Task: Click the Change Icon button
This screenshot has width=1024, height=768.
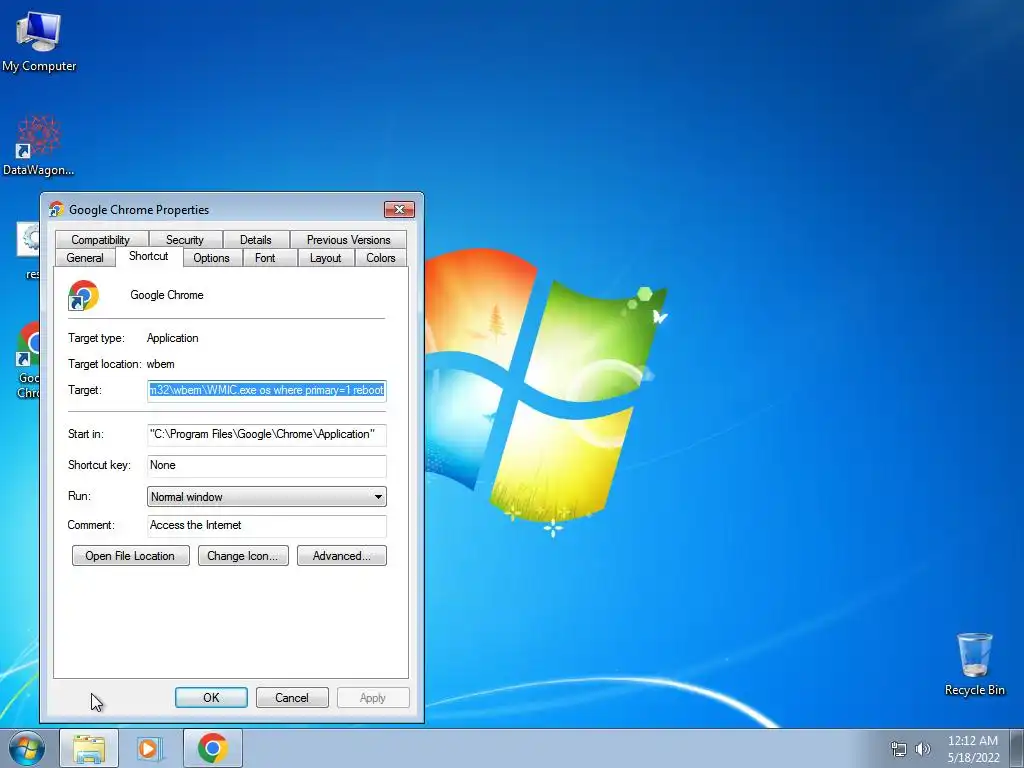Action: pyautogui.click(x=243, y=556)
